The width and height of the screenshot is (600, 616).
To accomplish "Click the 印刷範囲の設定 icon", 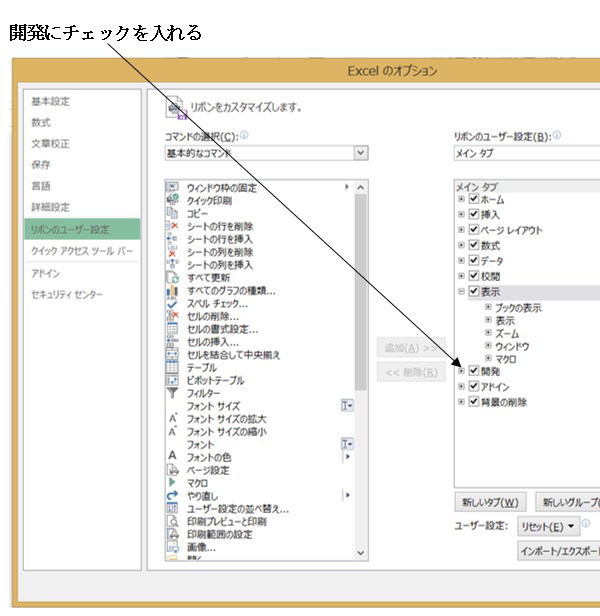I will click(x=172, y=534).
